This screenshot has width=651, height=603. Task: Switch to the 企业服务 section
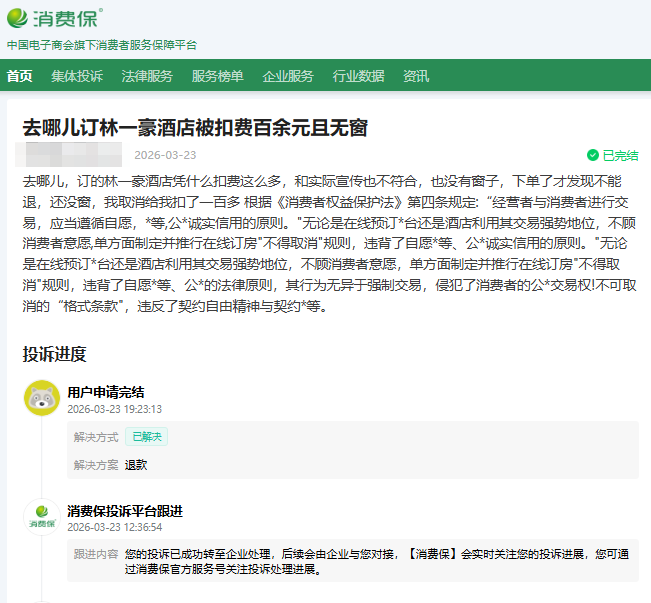[288, 76]
